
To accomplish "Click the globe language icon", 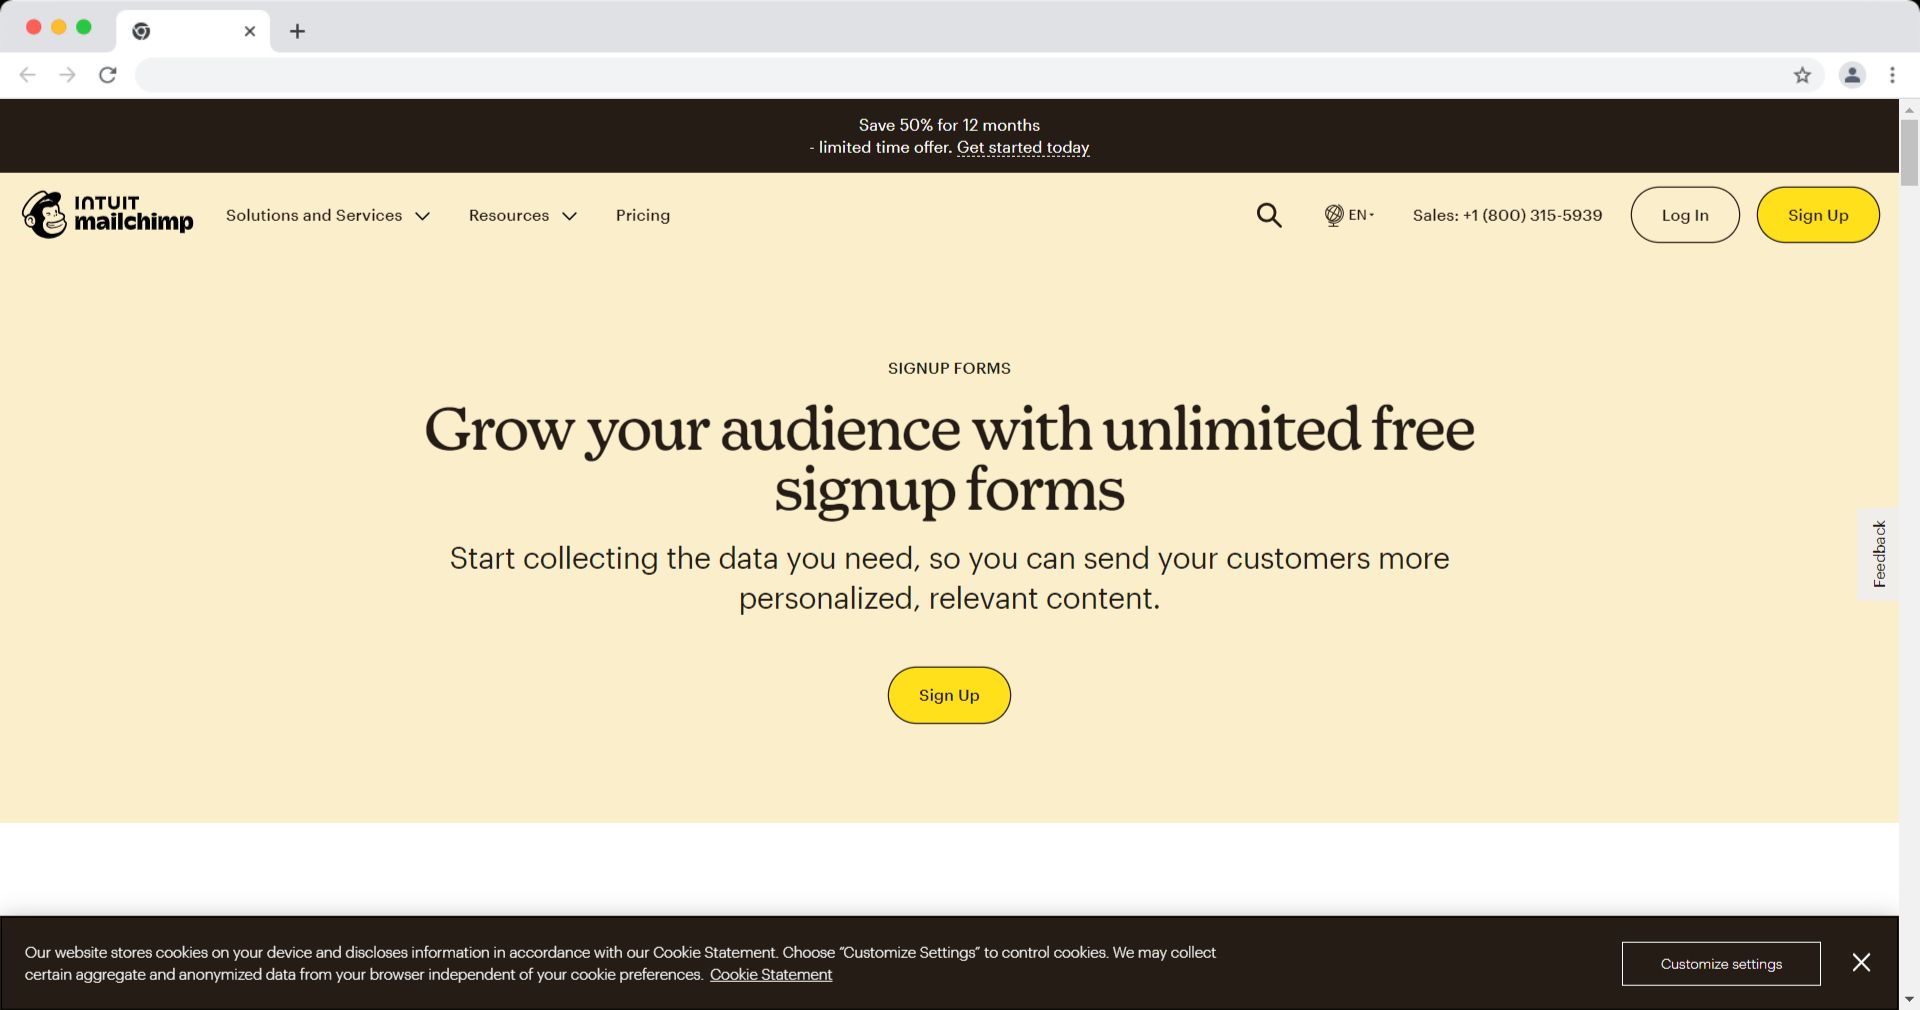I will coord(1334,215).
